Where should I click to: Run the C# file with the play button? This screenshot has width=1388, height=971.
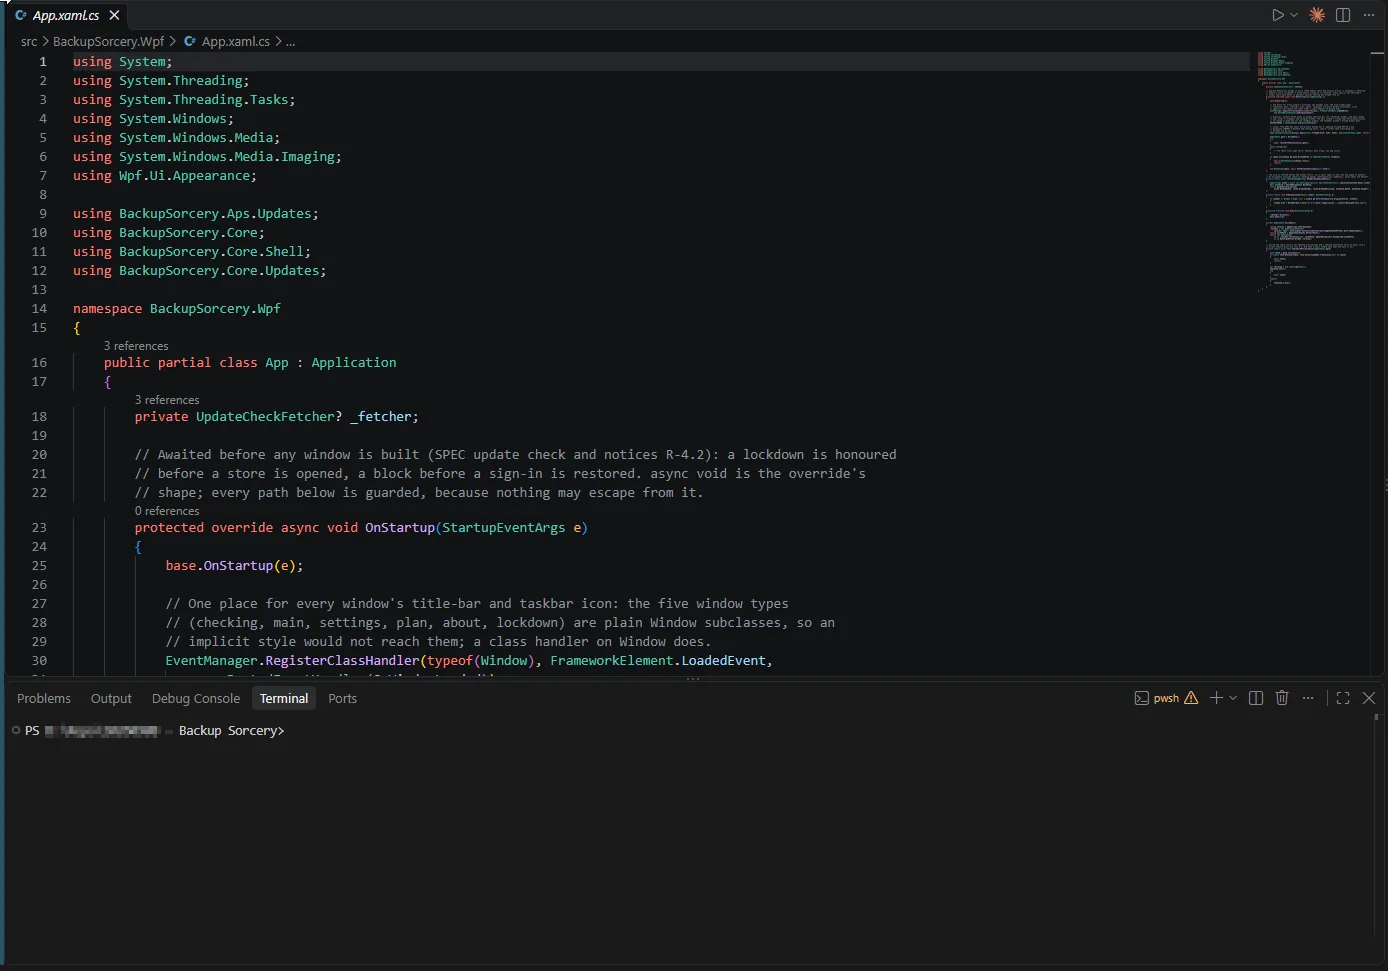tap(1277, 15)
